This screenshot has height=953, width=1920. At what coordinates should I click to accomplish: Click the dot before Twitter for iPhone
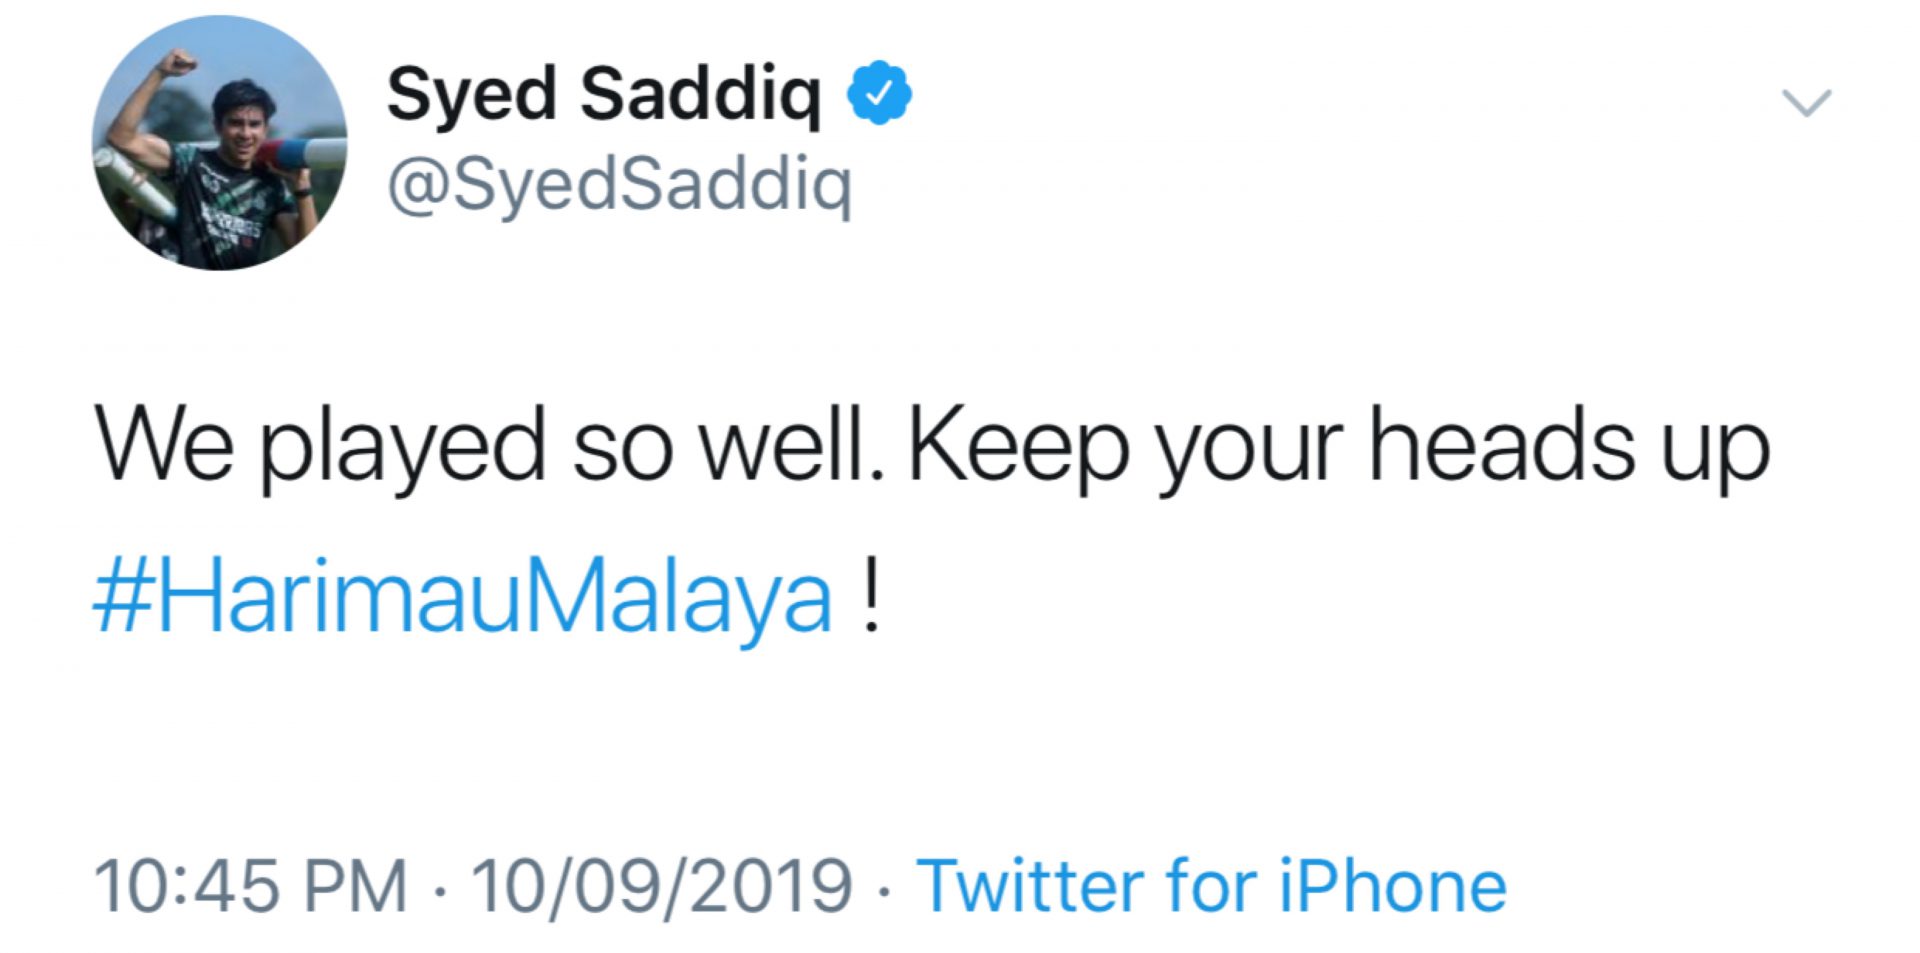click(884, 888)
